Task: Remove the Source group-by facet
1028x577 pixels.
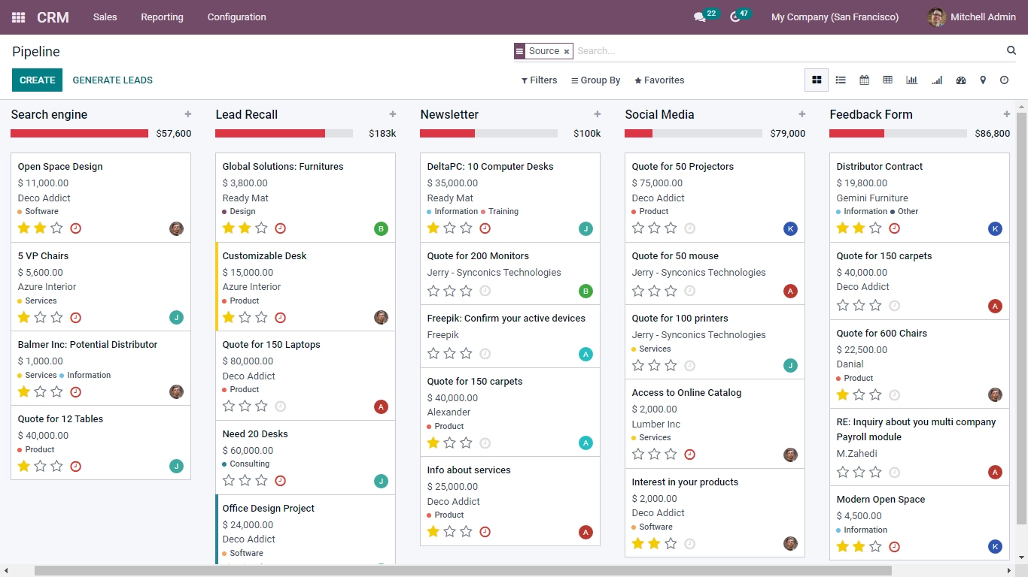Action: 566,51
